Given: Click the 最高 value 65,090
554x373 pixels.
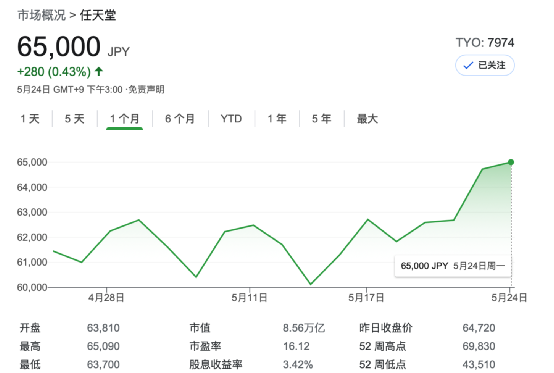Looking at the screenshot, I should pos(103,346).
